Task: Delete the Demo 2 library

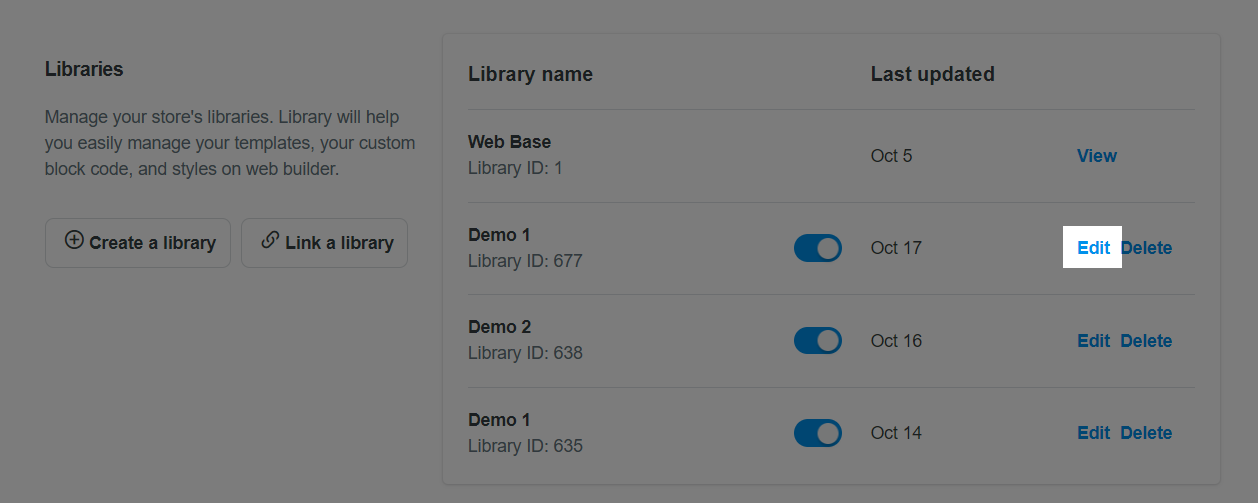Action: pos(1146,341)
